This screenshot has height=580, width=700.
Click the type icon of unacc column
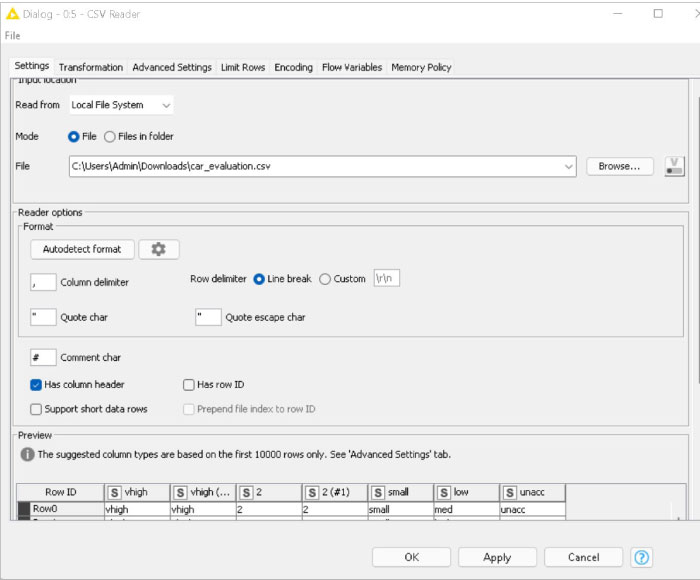pos(510,492)
